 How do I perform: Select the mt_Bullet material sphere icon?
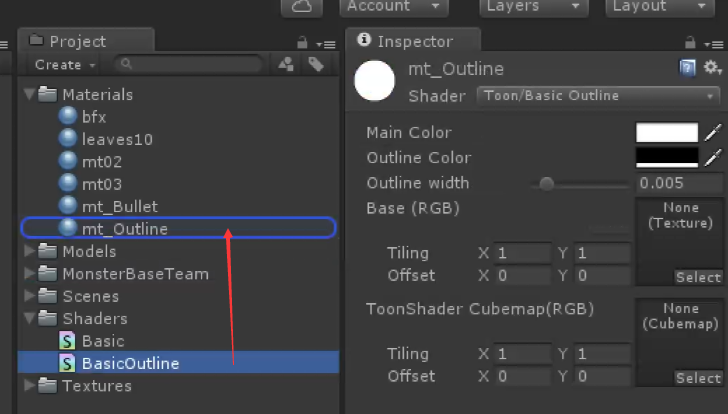pos(68,205)
